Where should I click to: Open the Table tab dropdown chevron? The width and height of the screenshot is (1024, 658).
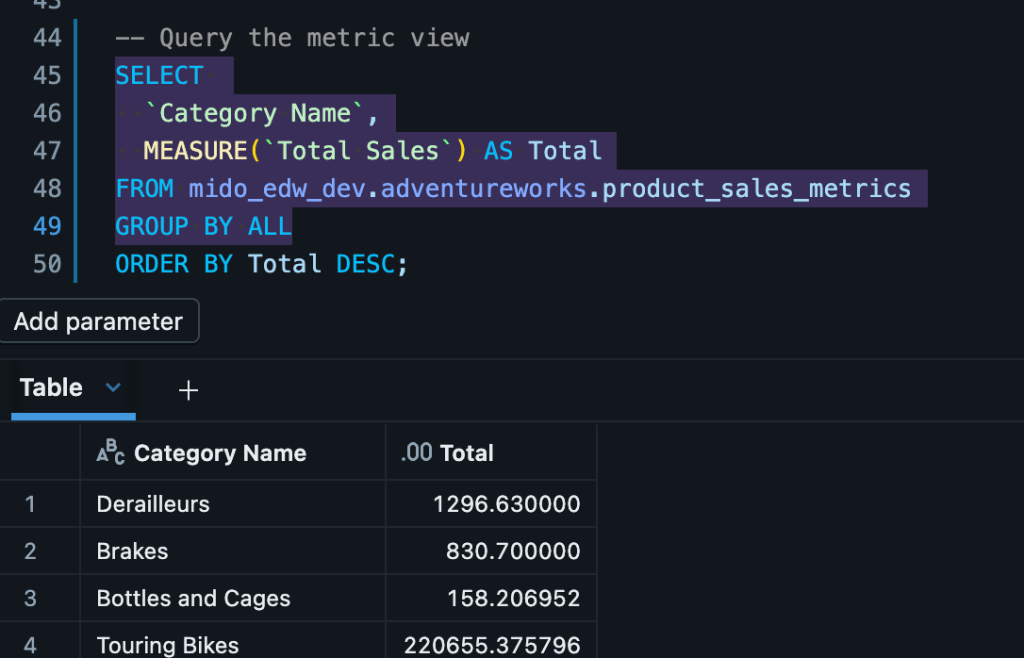(x=113, y=388)
